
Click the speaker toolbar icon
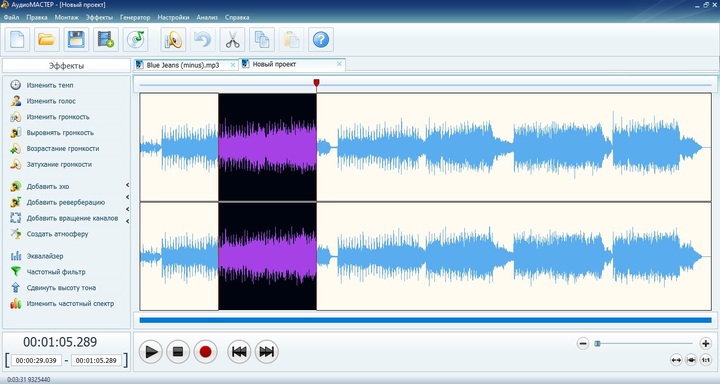[173, 40]
